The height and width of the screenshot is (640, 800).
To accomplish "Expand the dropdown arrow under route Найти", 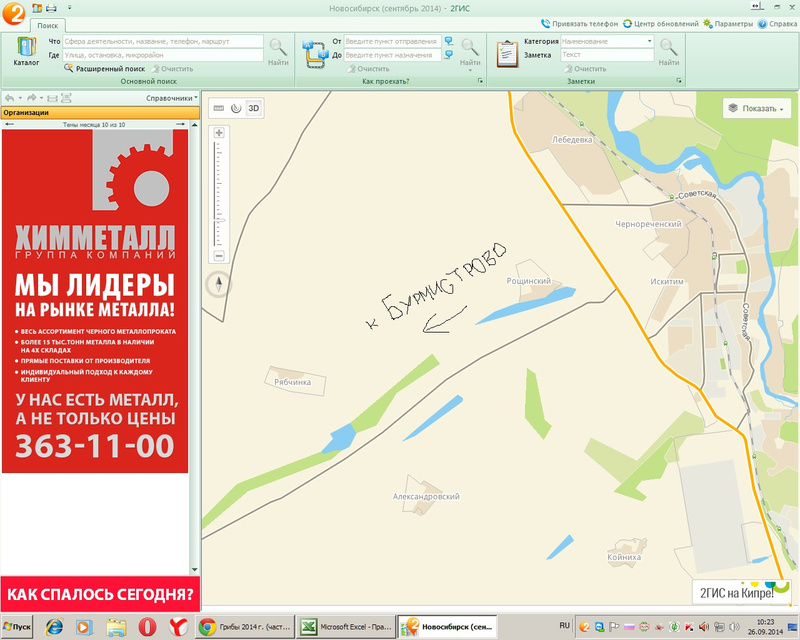I will point(470,70).
